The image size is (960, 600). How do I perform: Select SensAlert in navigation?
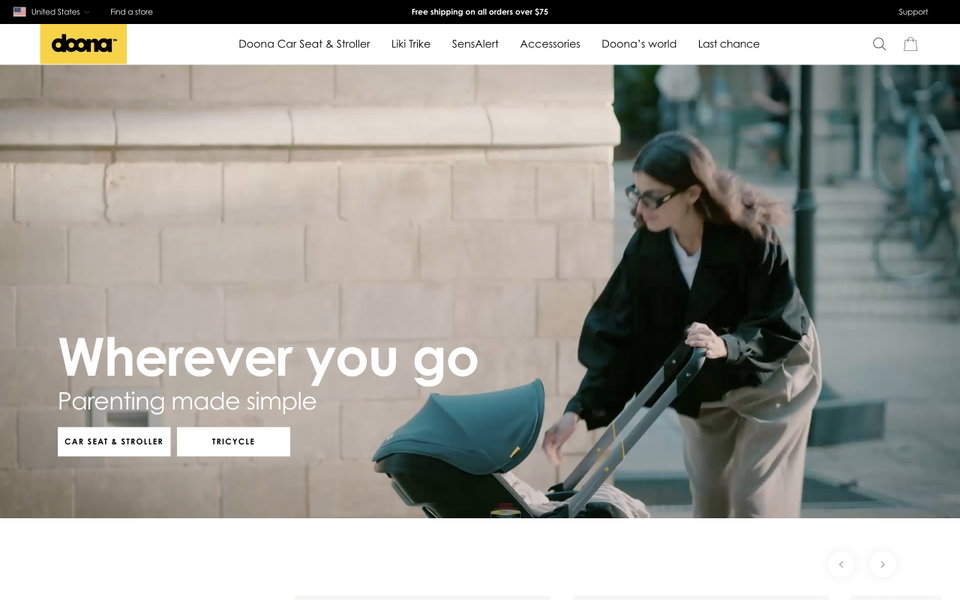(475, 44)
